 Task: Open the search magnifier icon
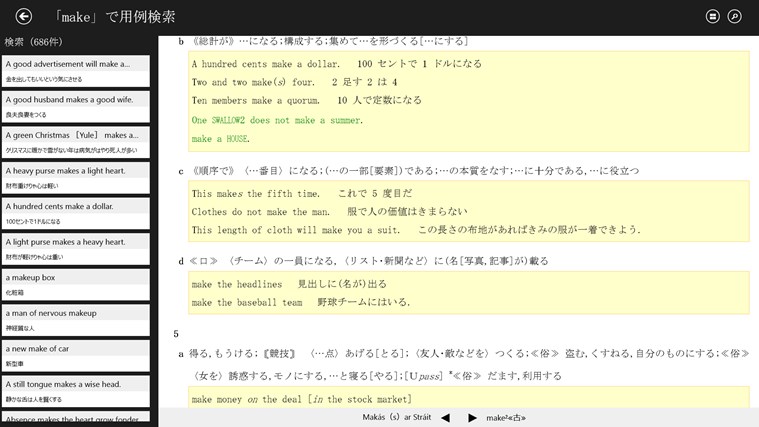[735, 16]
